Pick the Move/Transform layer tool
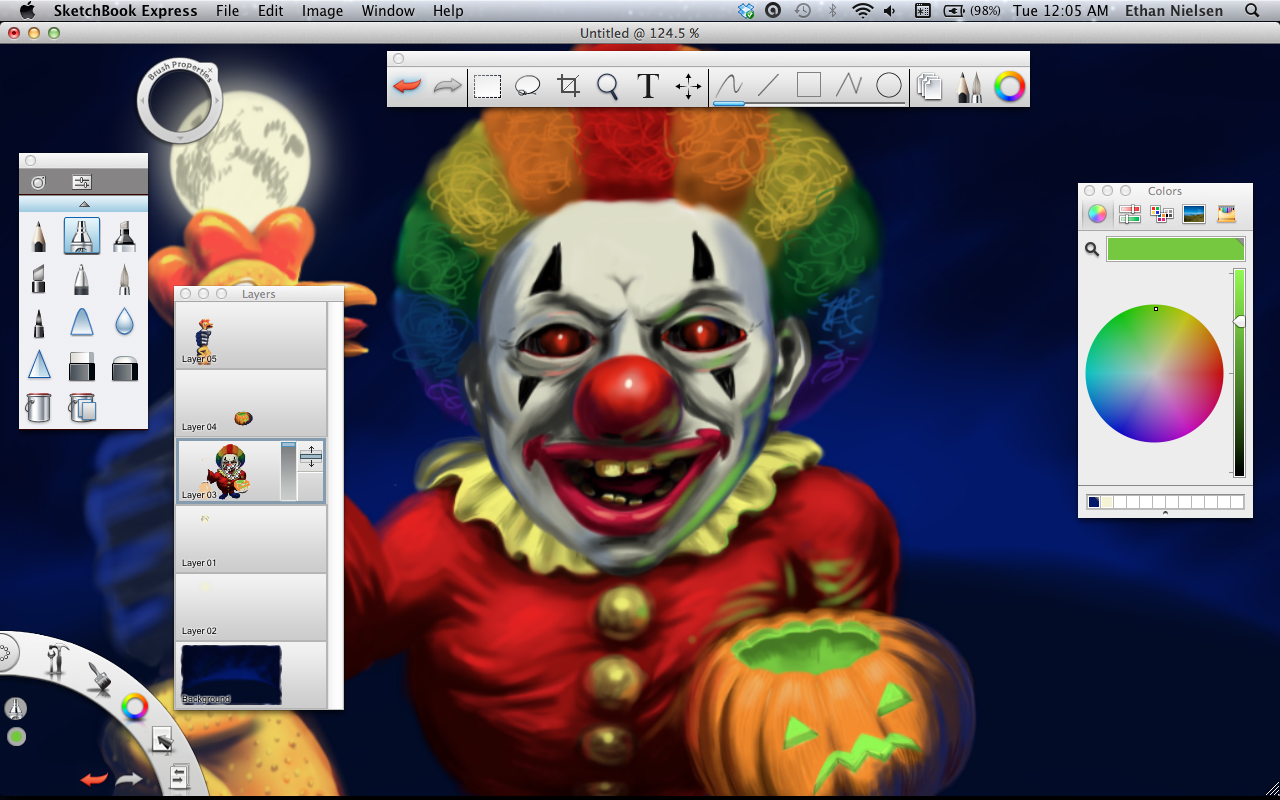The image size is (1280, 800). pos(689,86)
